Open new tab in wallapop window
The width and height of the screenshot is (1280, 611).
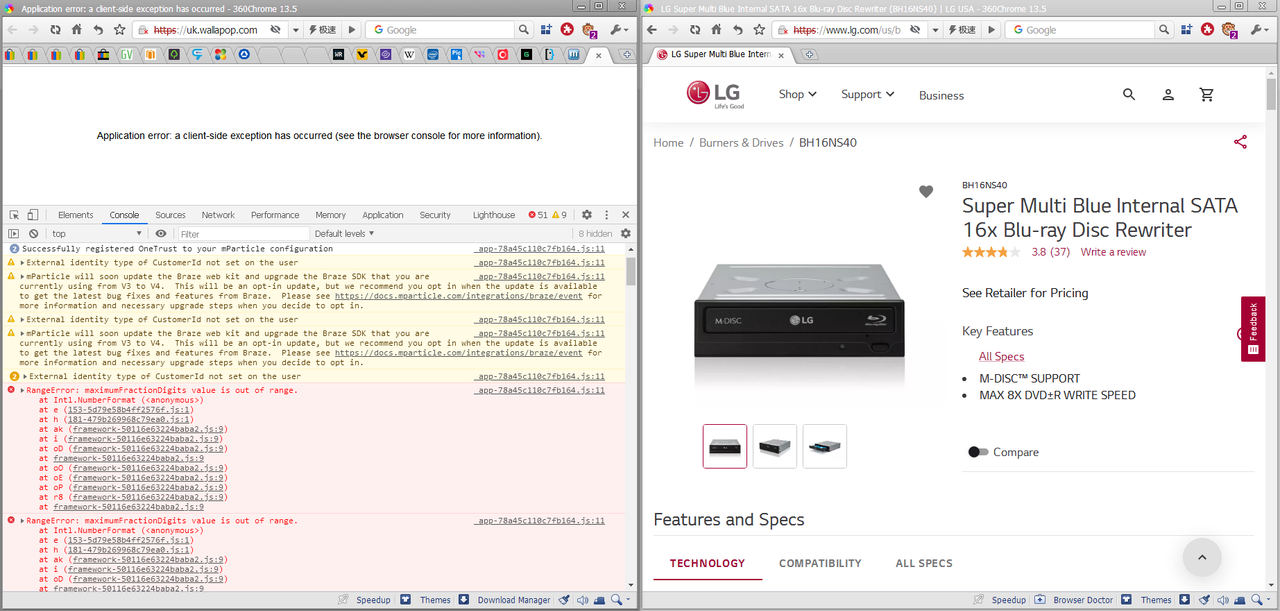[x=626, y=54]
